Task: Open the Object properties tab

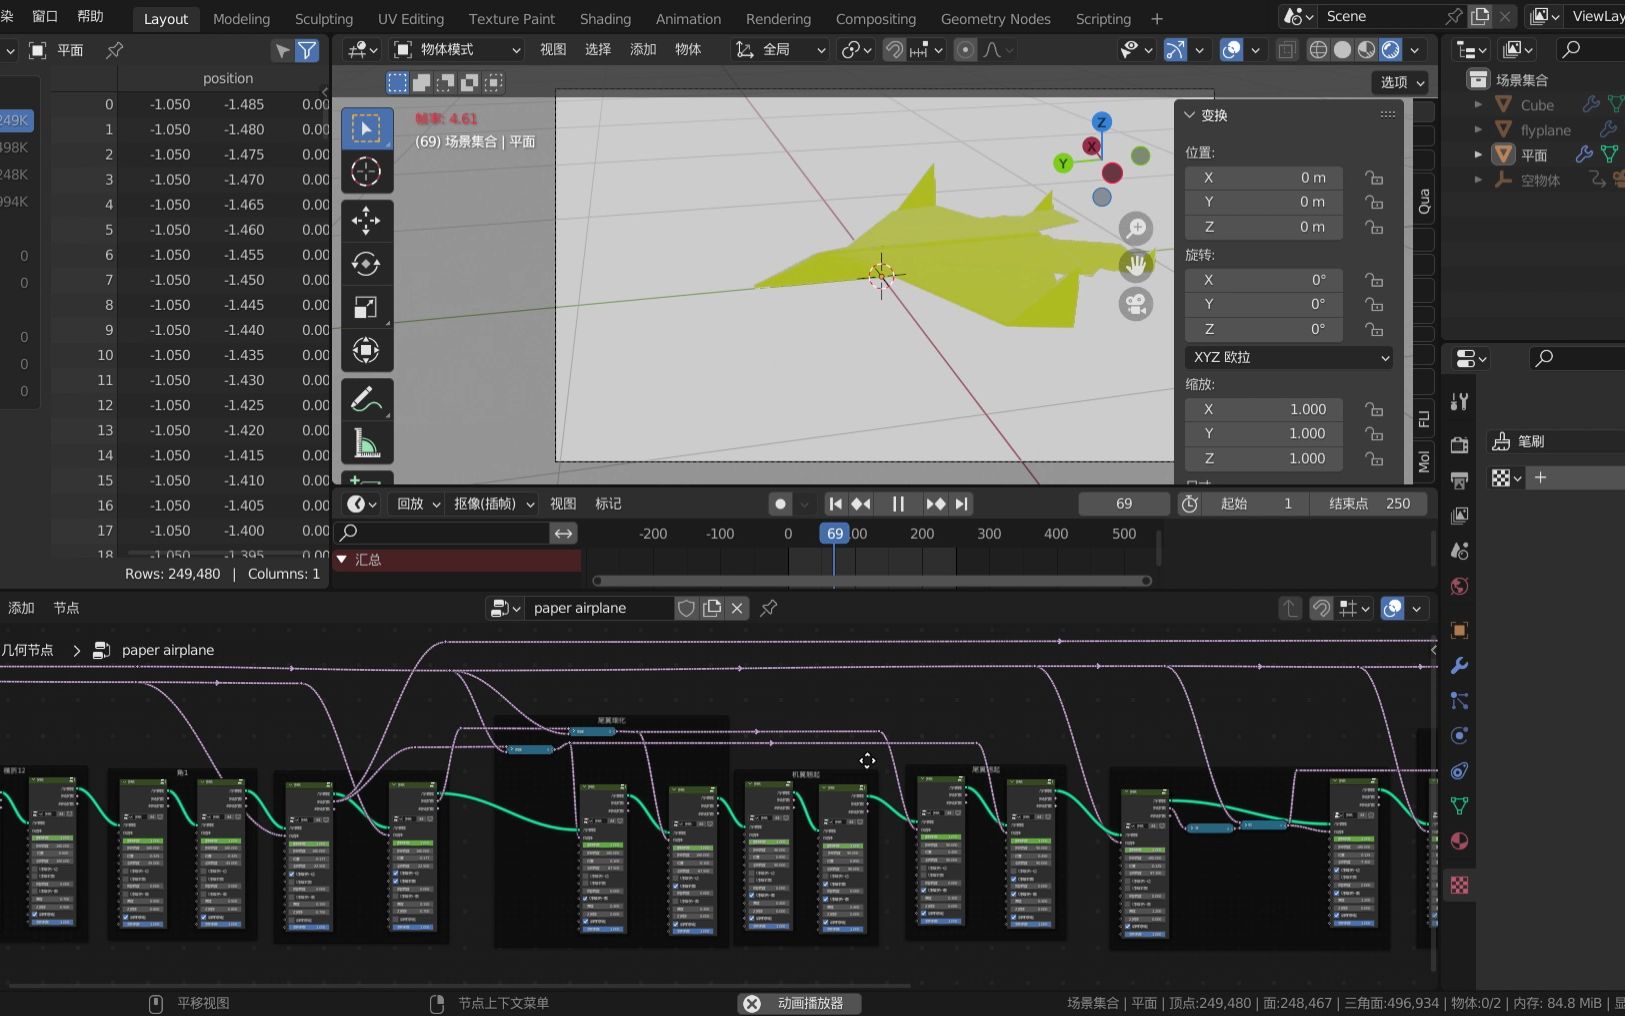Action: (x=1459, y=630)
